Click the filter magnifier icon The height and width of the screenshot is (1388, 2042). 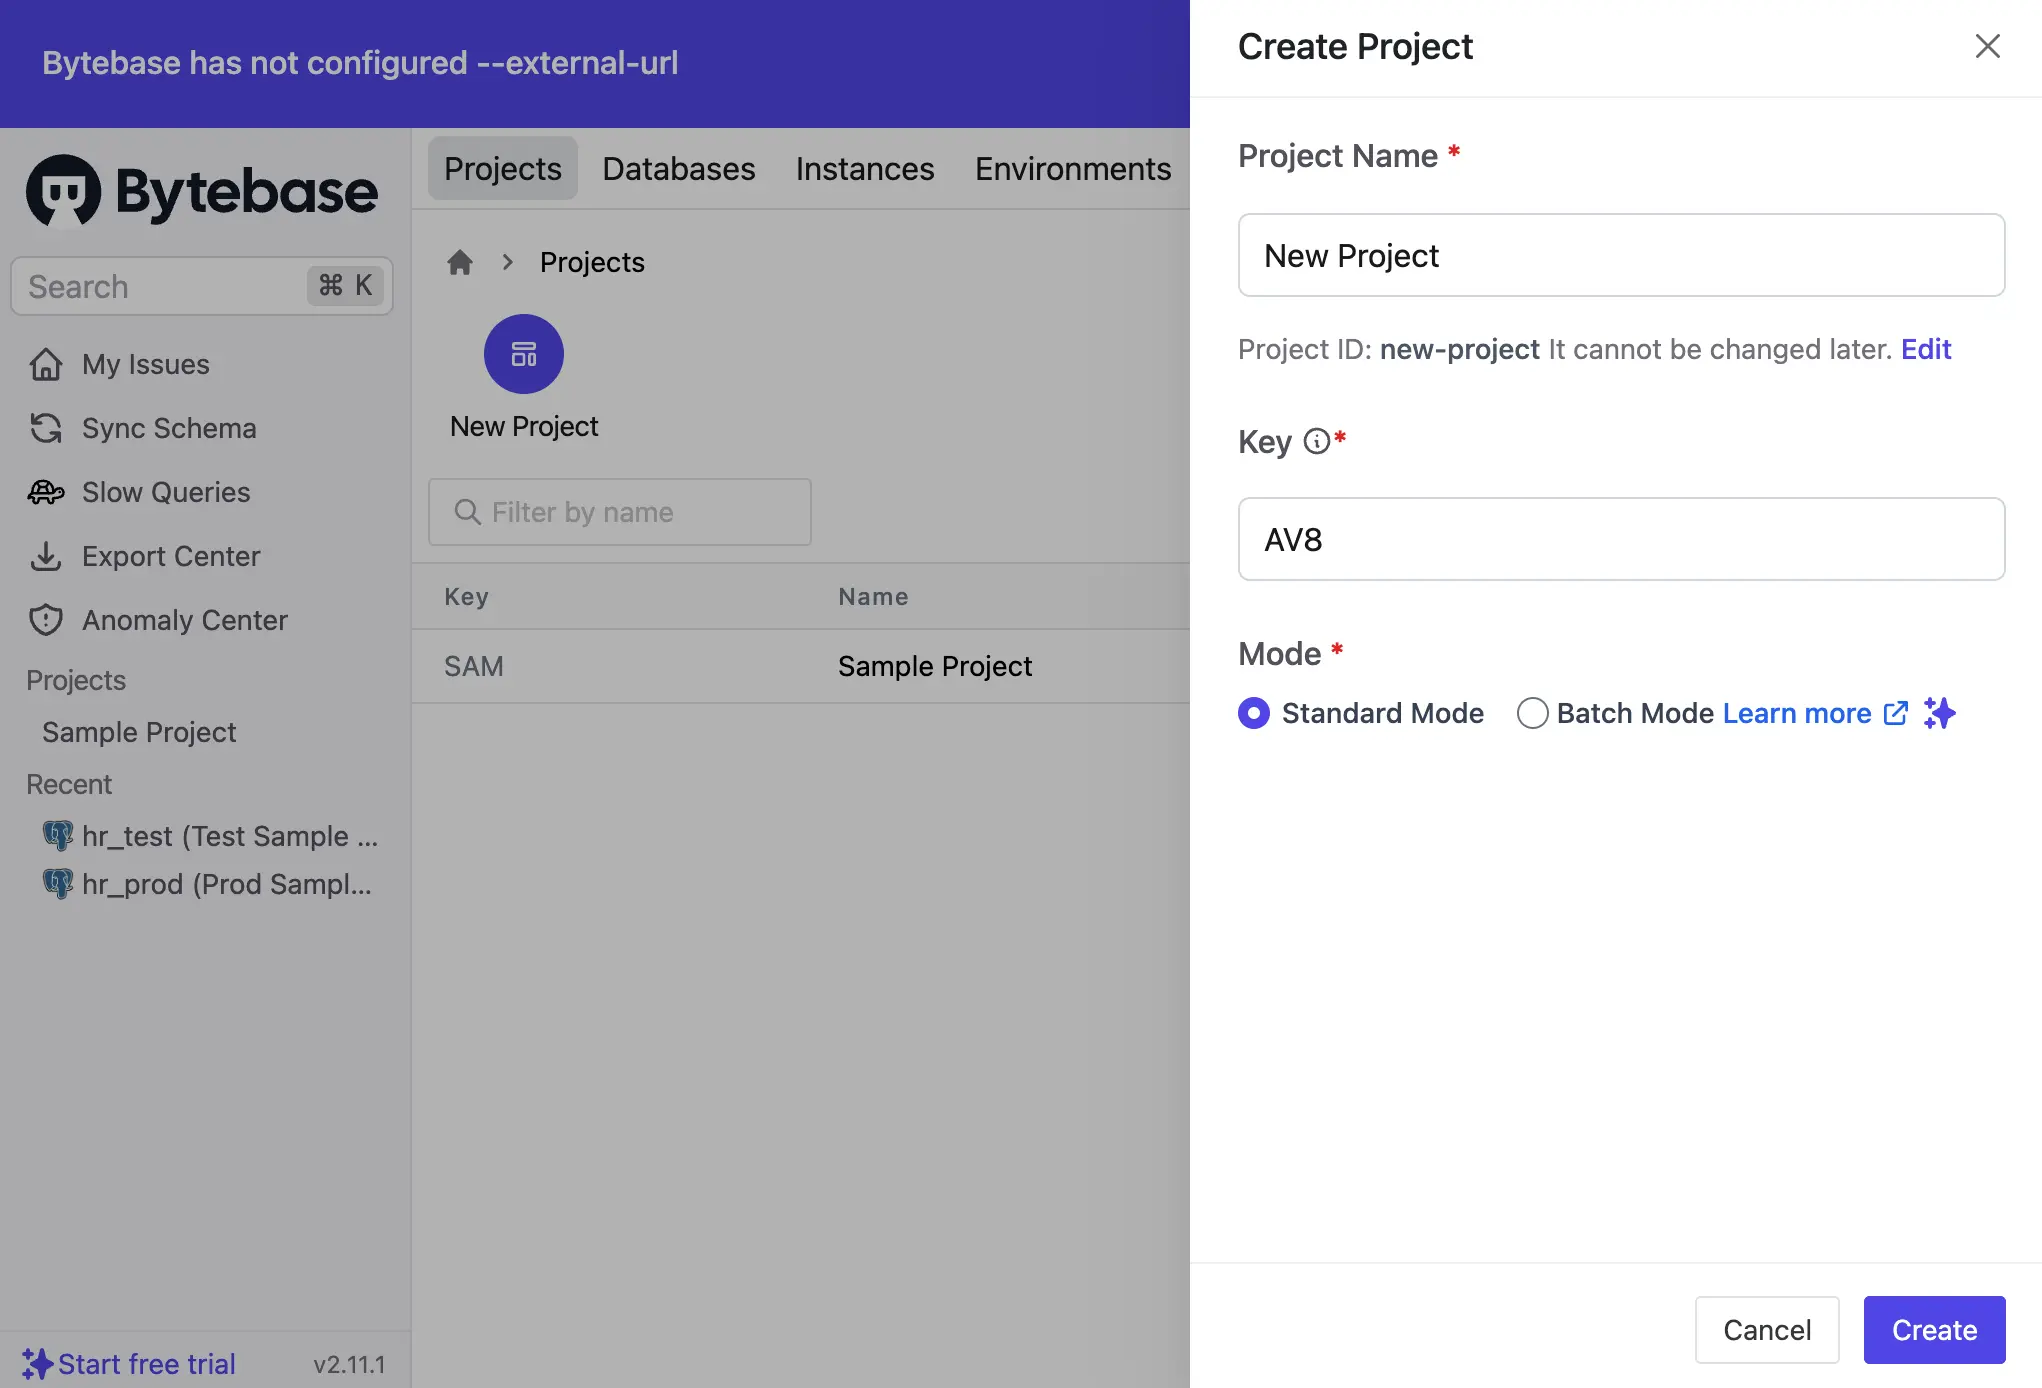(467, 512)
